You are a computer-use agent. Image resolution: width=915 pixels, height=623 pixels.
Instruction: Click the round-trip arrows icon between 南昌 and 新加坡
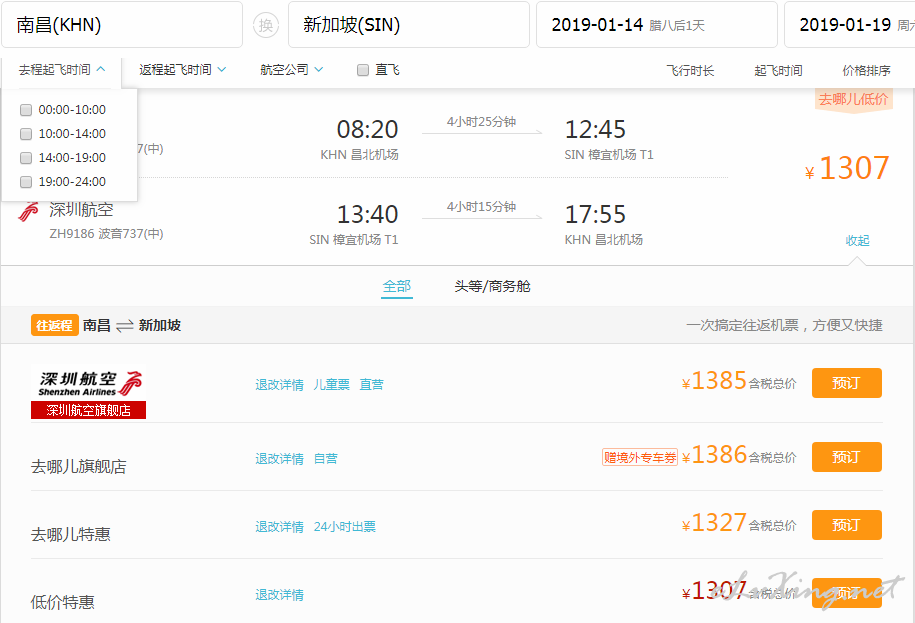click(125, 326)
